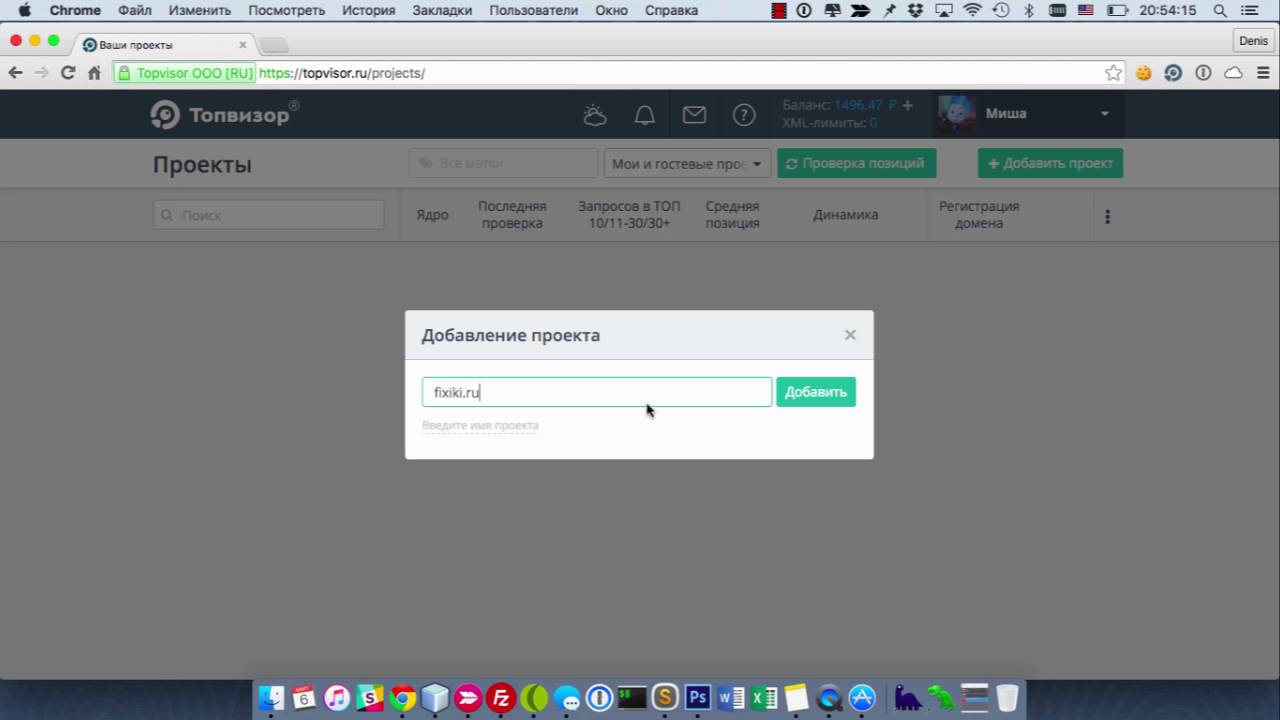Image resolution: width=1280 pixels, height=720 pixels.
Task: Open FileZilla from the Dock
Action: tap(501, 698)
